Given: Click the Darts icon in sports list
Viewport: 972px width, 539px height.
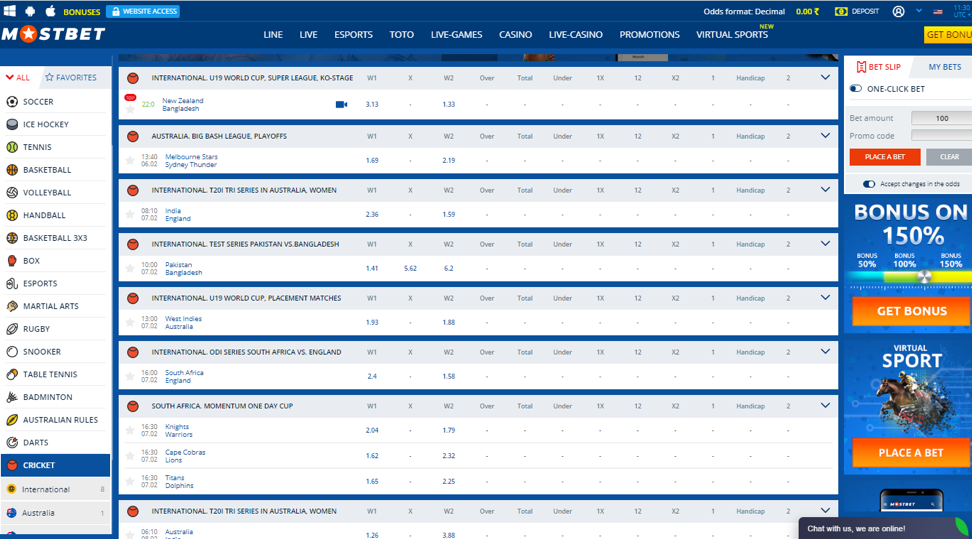Looking at the screenshot, I should 12,443.
